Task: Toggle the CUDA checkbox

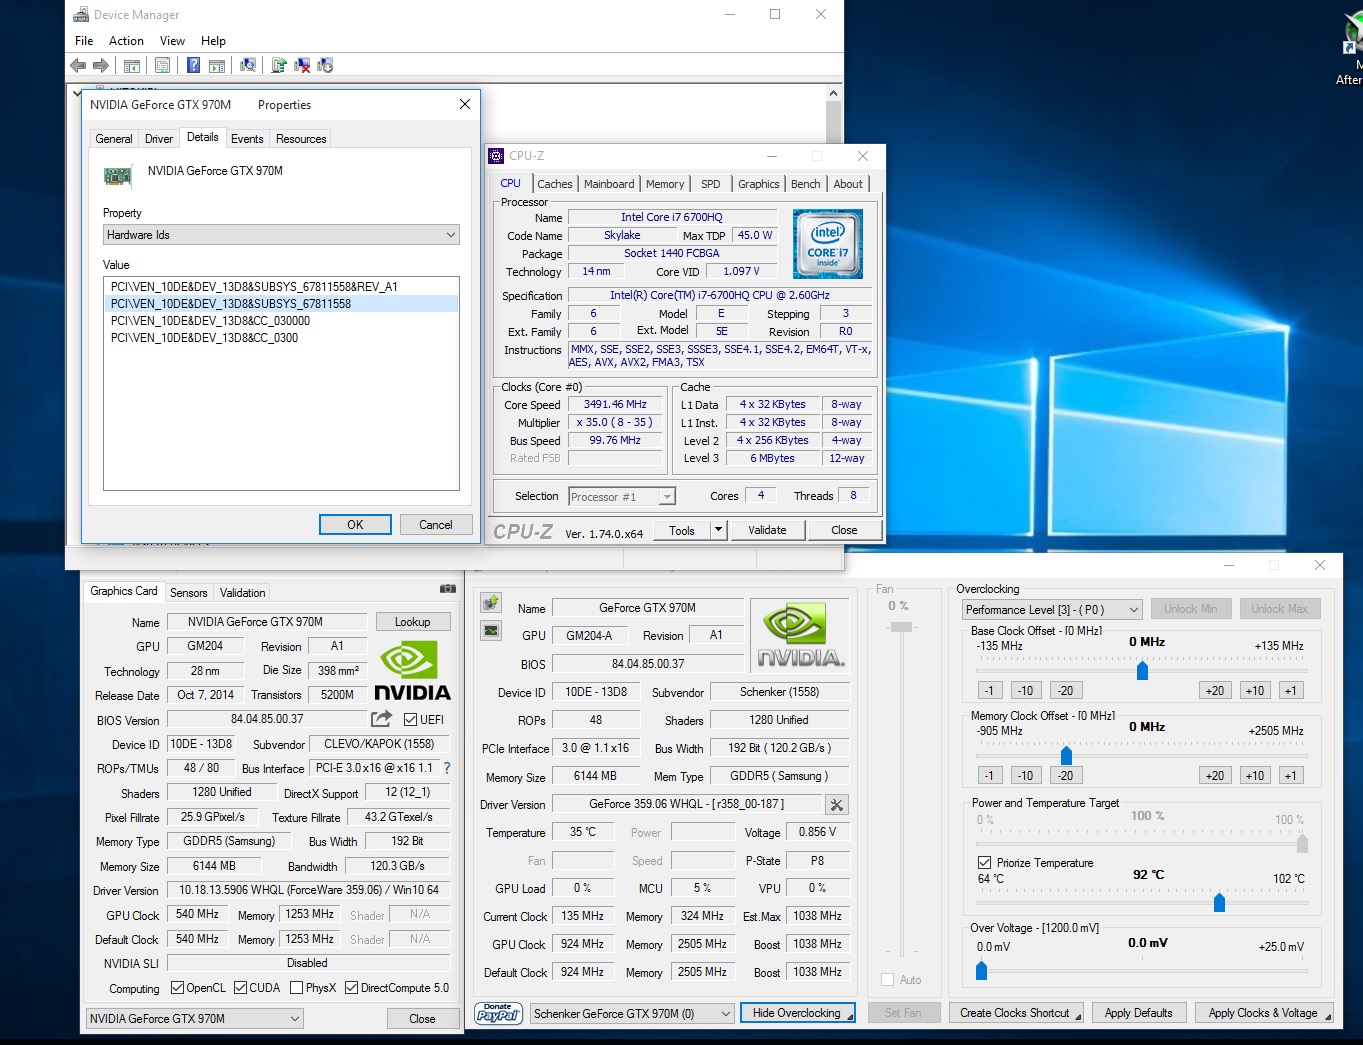Action: [x=240, y=988]
